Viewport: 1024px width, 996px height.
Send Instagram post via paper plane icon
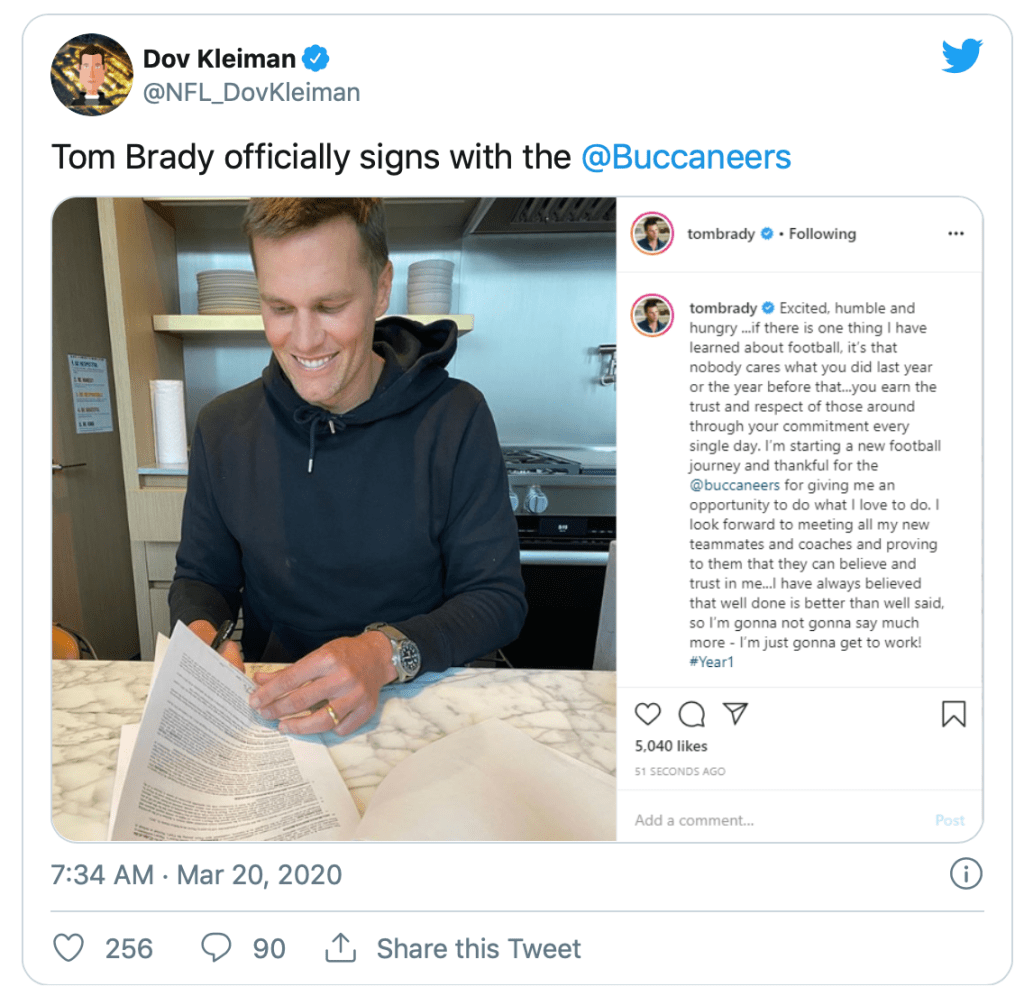pos(735,713)
